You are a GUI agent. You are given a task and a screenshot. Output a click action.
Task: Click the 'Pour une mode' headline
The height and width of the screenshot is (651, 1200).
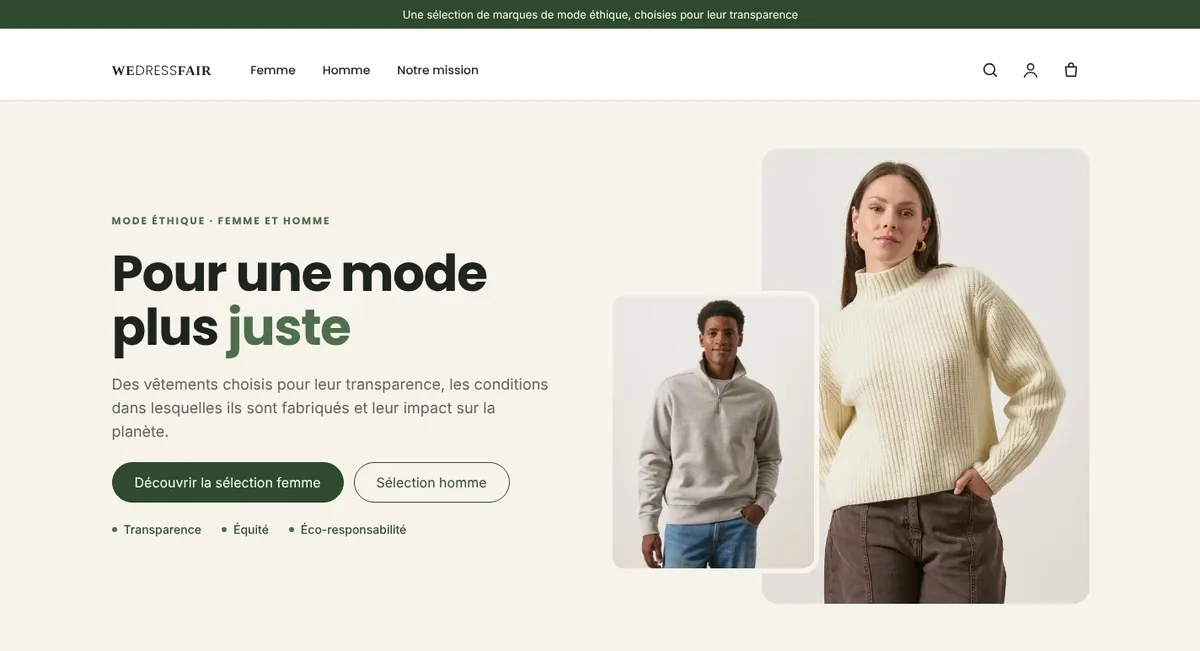[x=299, y=273]
